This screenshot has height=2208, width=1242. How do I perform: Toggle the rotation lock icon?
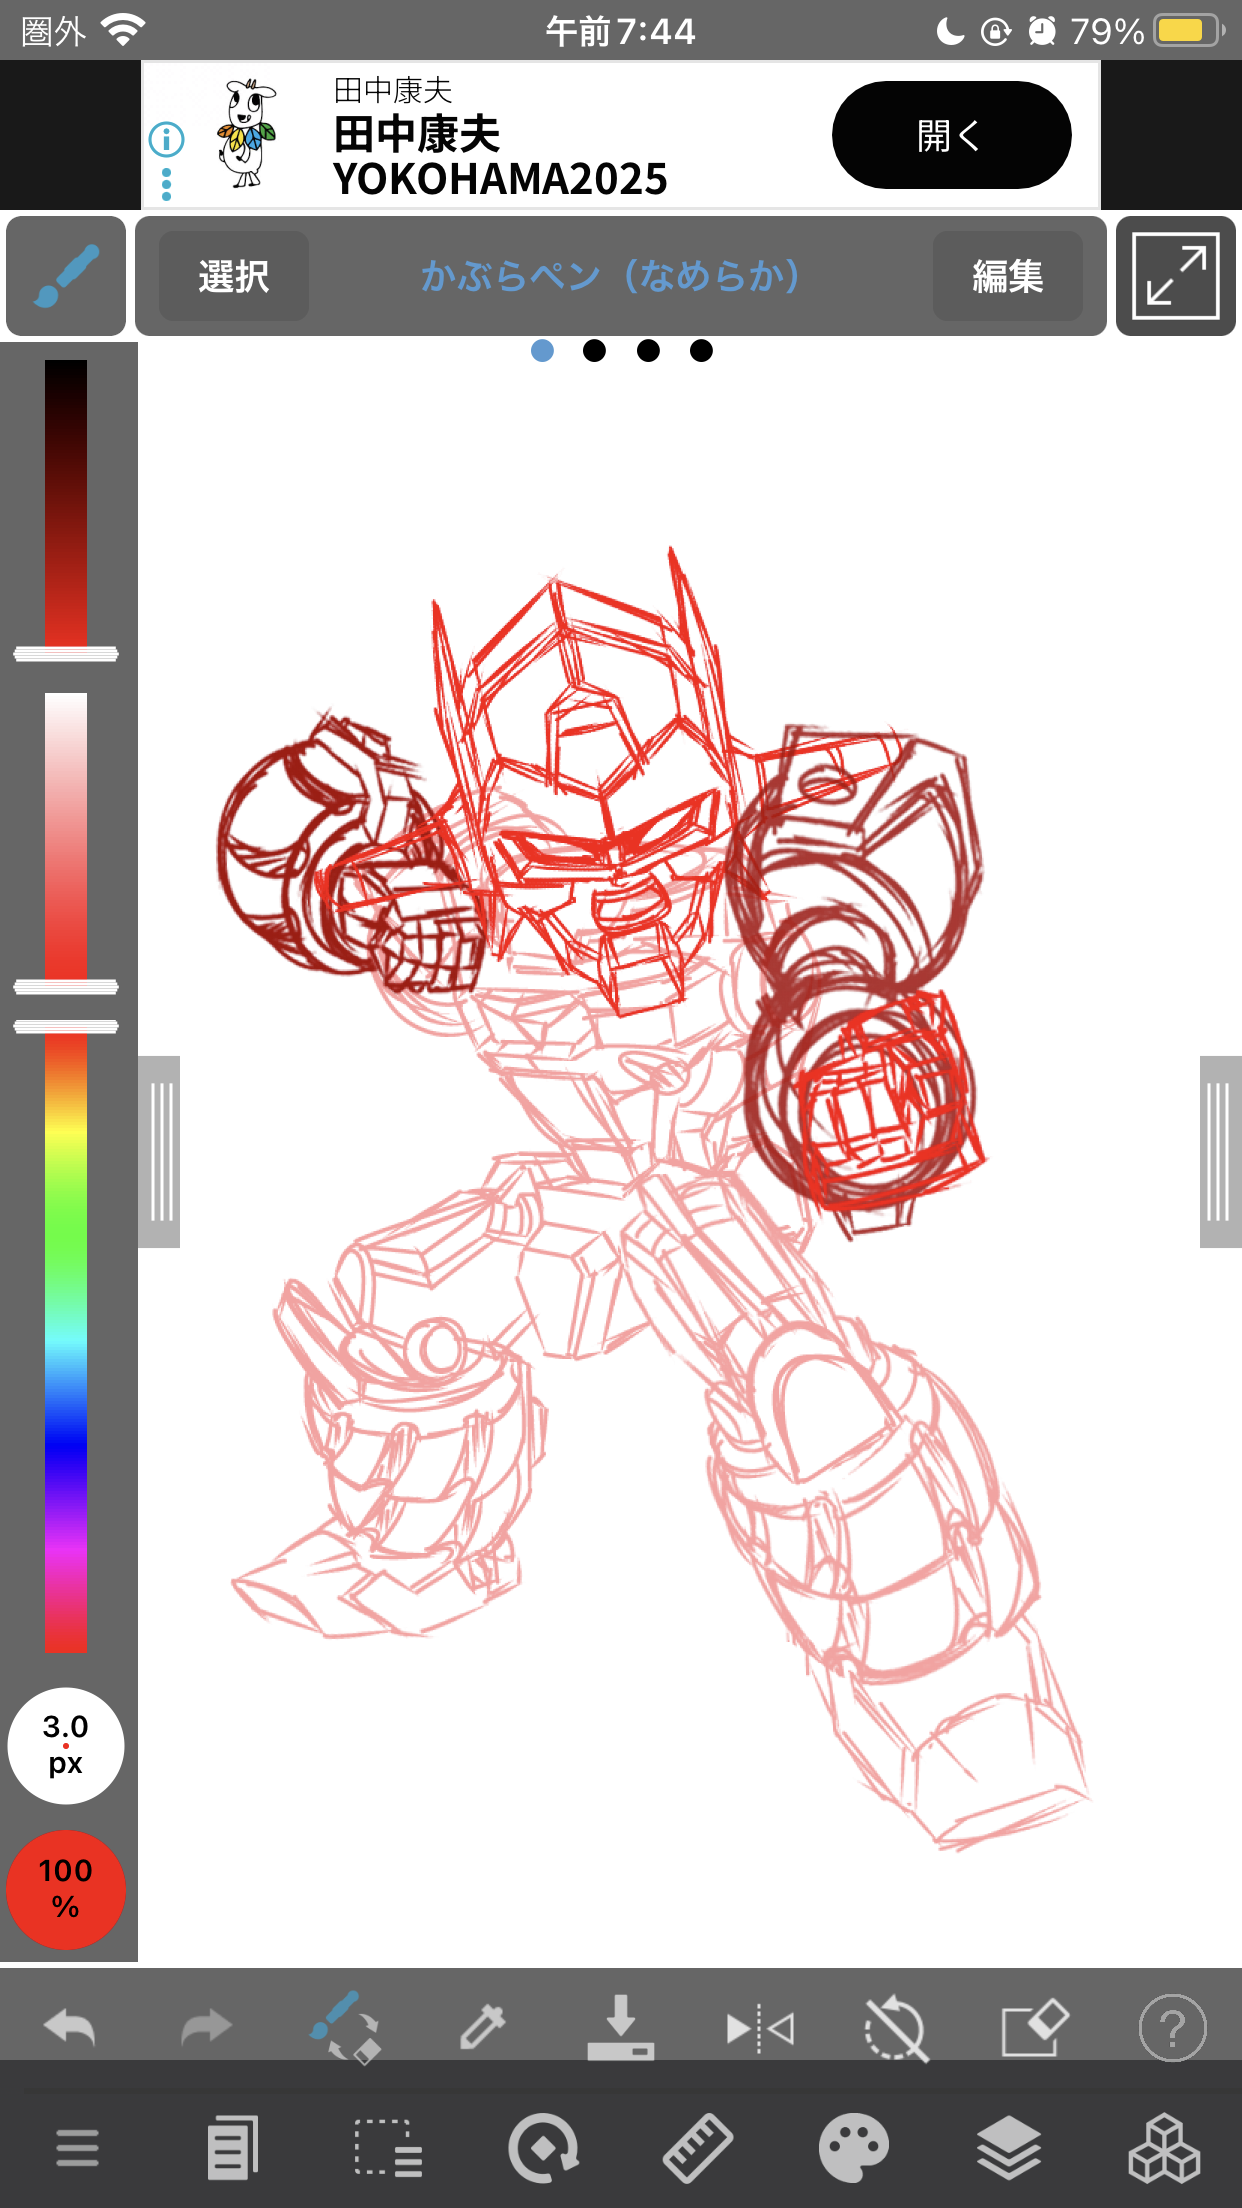[x=896, y=2028]
